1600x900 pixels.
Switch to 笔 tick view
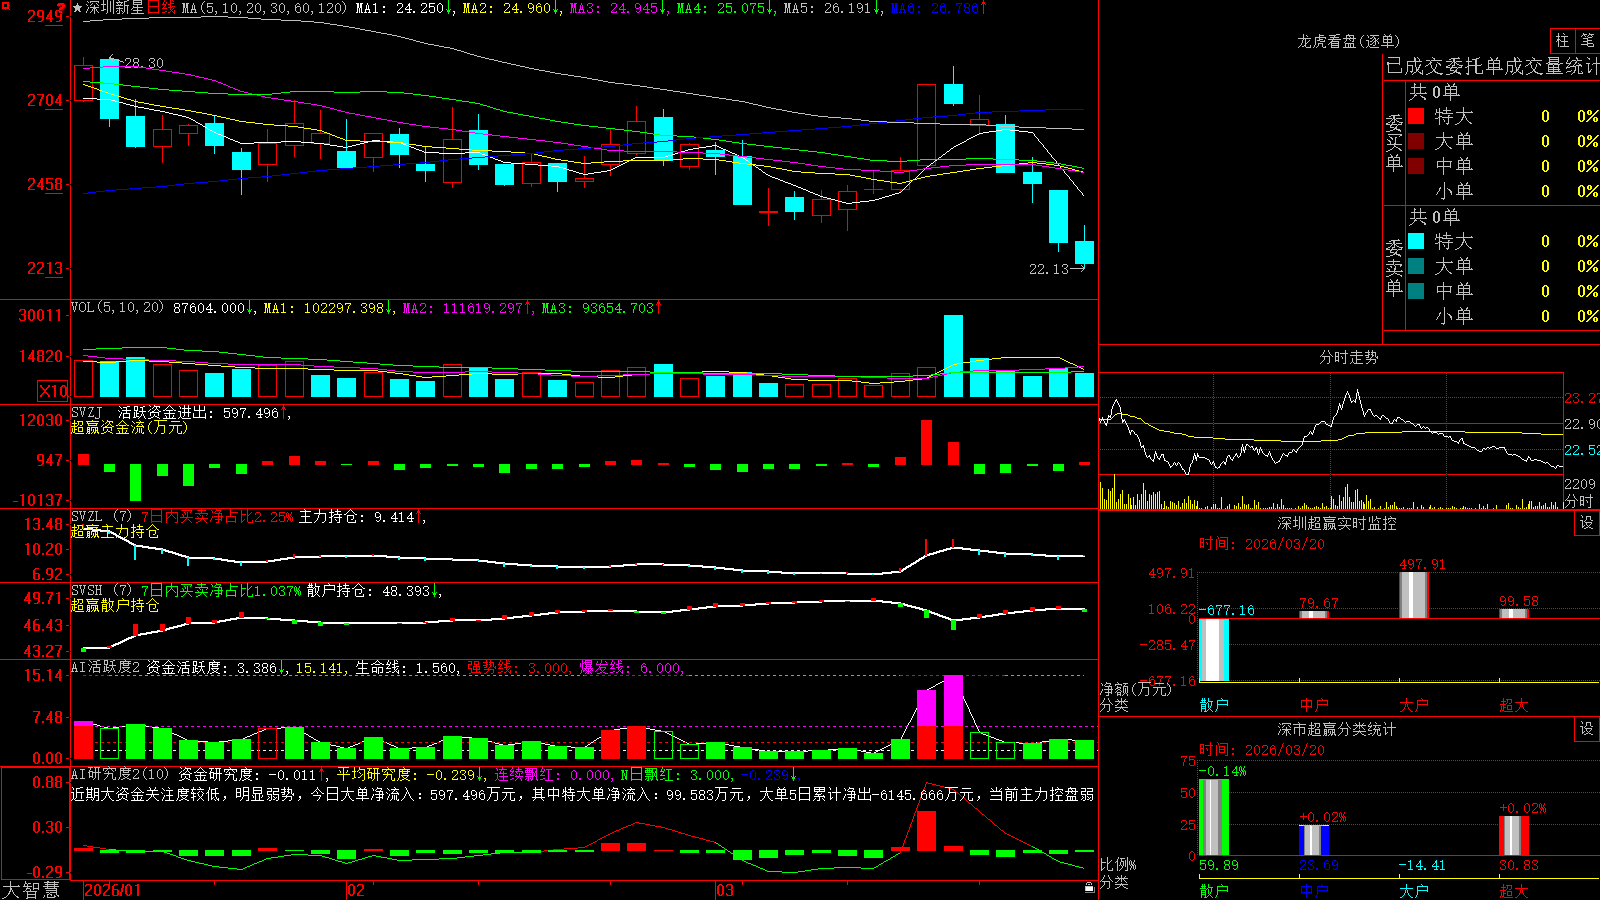click(x=1587, y=40)
